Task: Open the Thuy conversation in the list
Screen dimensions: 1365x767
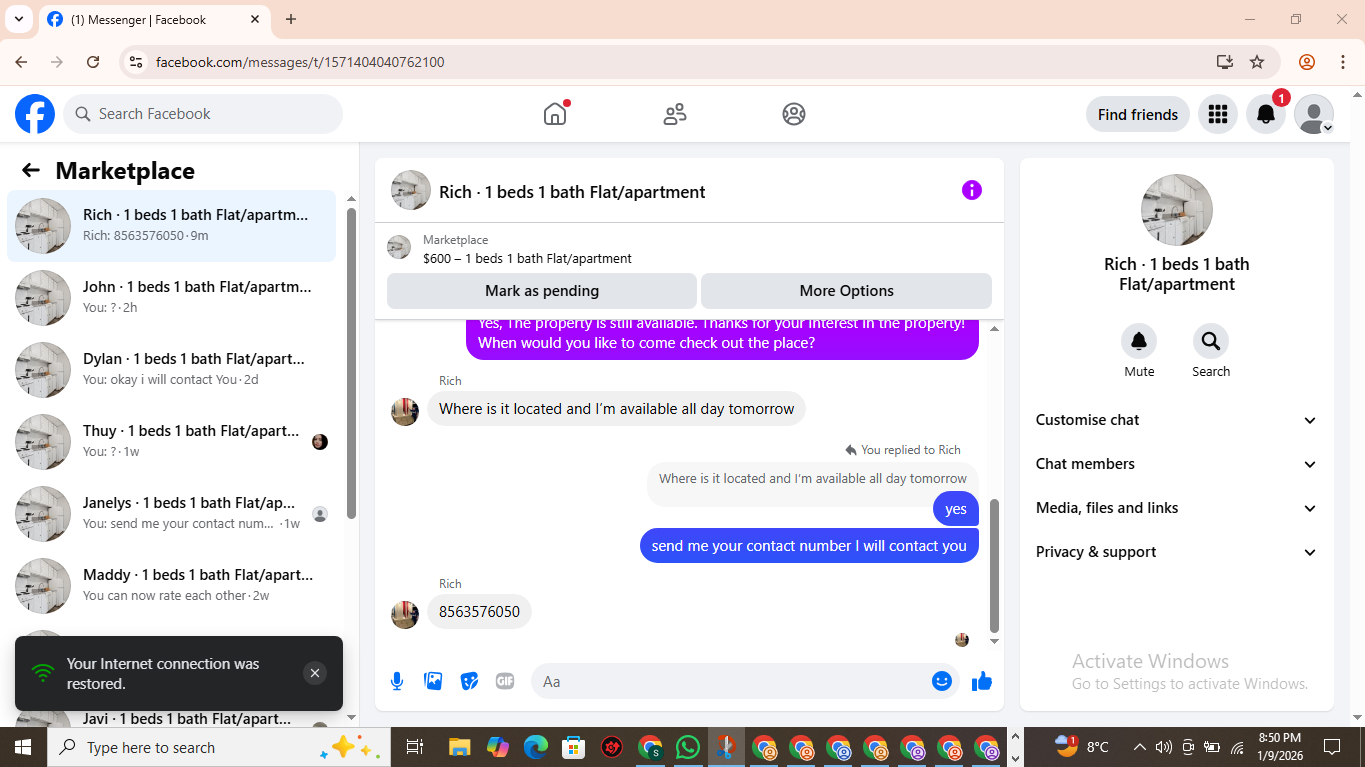Action: tap(172, 442)
